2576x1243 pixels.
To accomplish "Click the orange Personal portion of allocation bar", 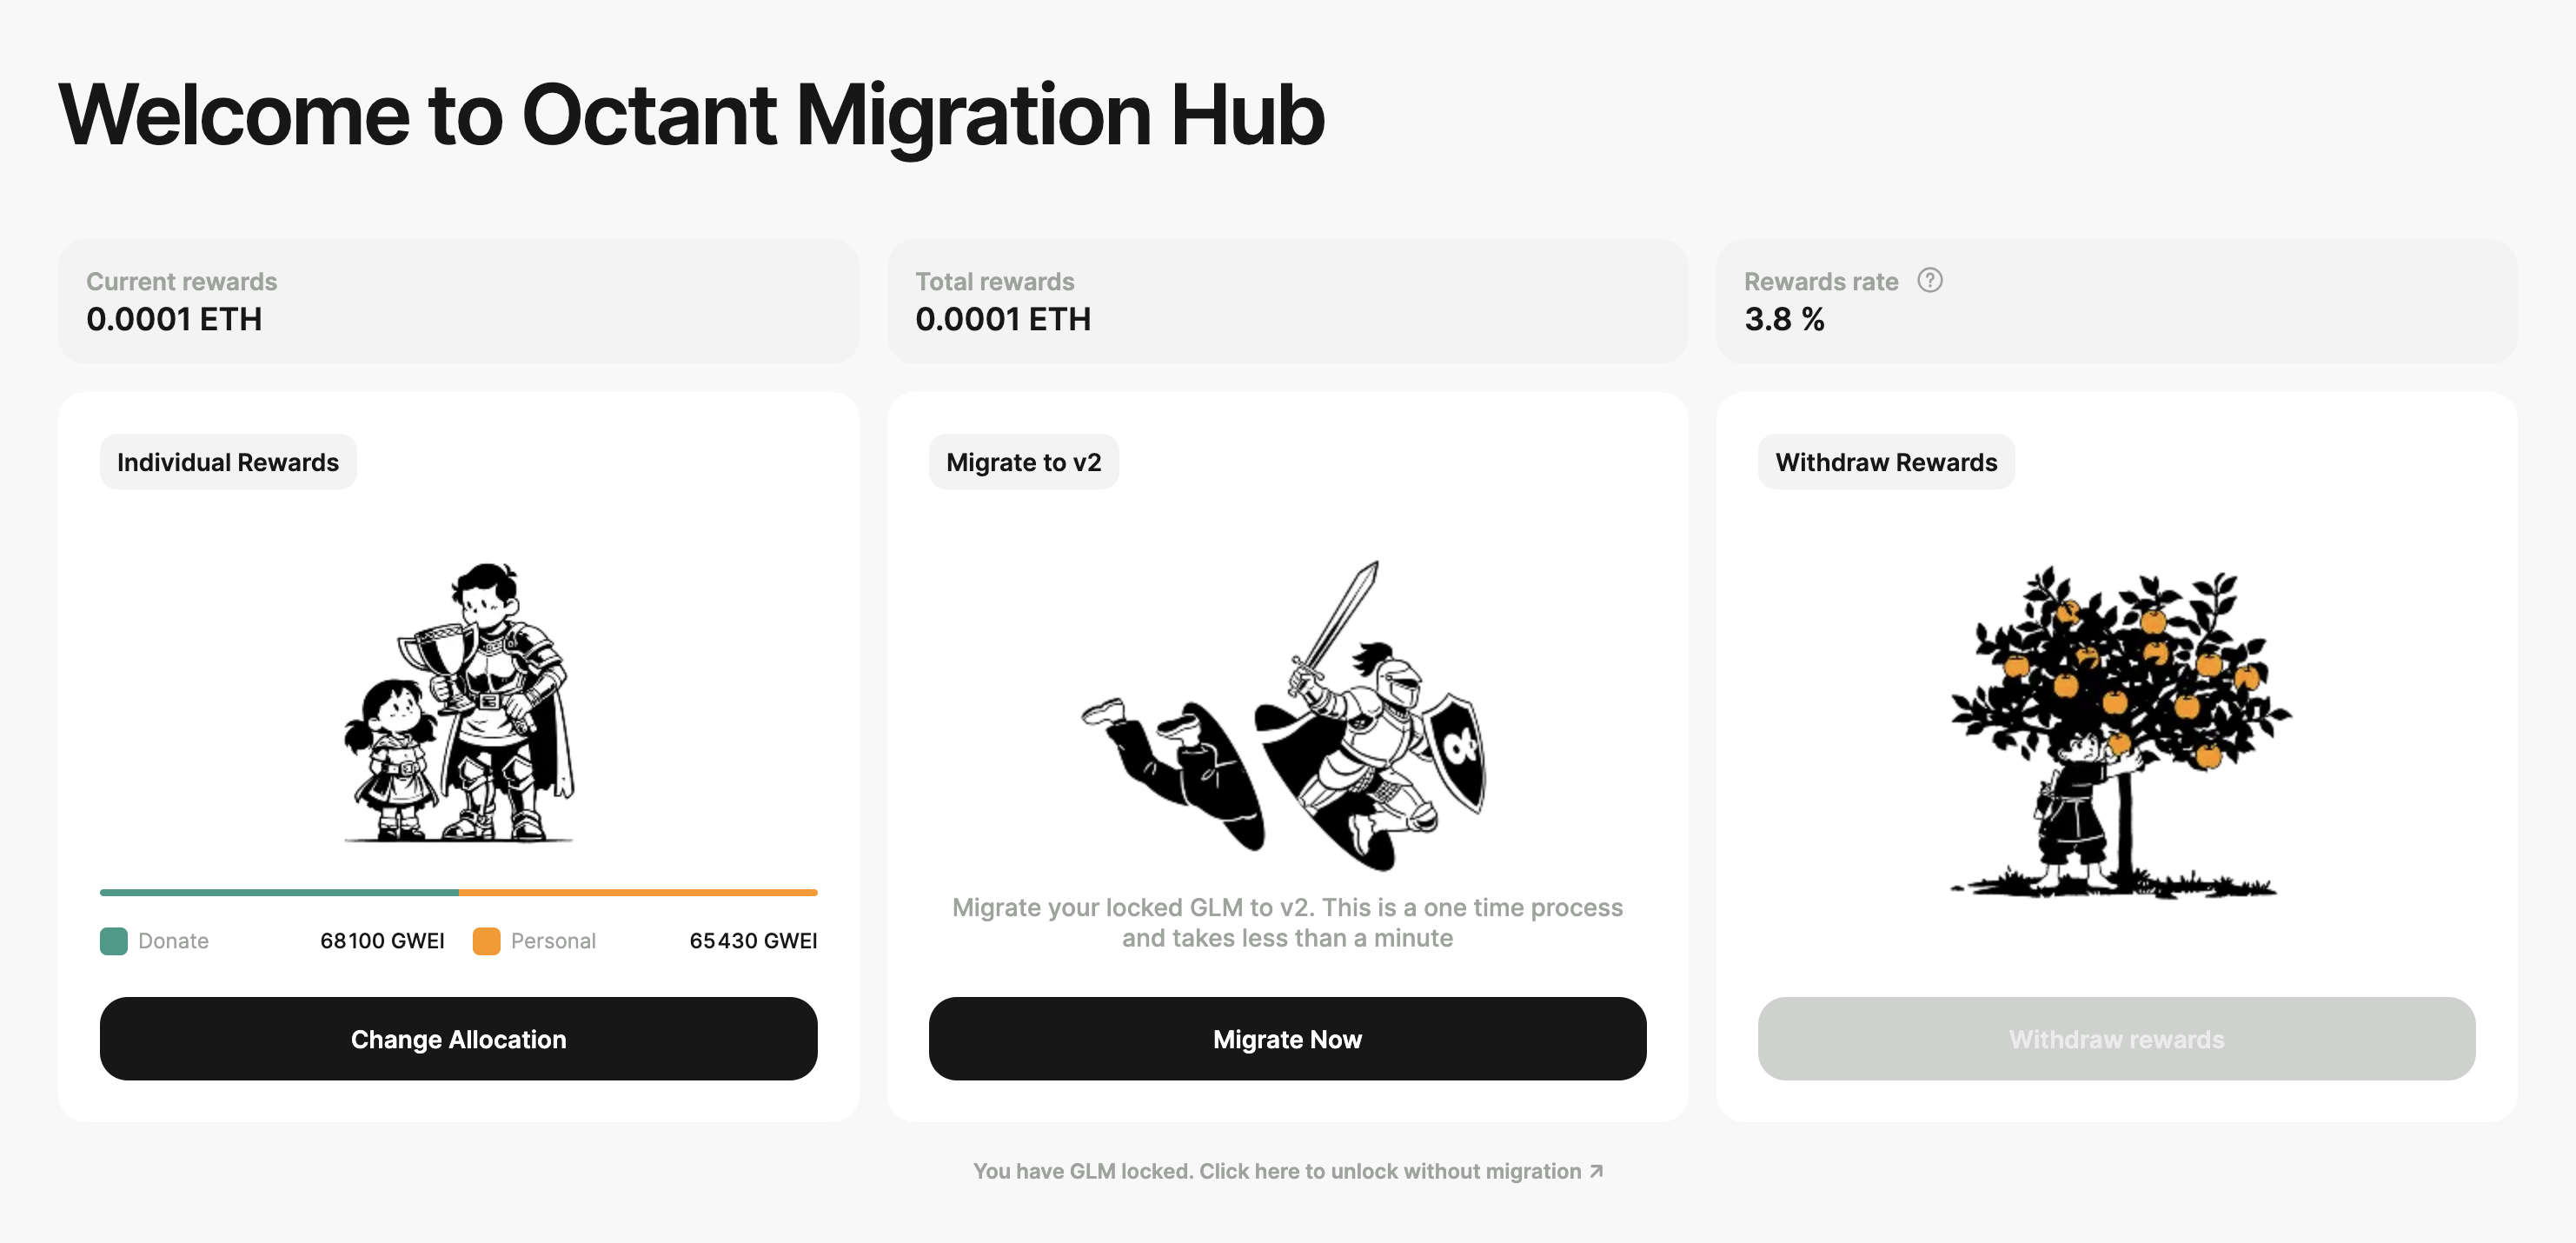I will pyautogui.click(x=638, y=892).
